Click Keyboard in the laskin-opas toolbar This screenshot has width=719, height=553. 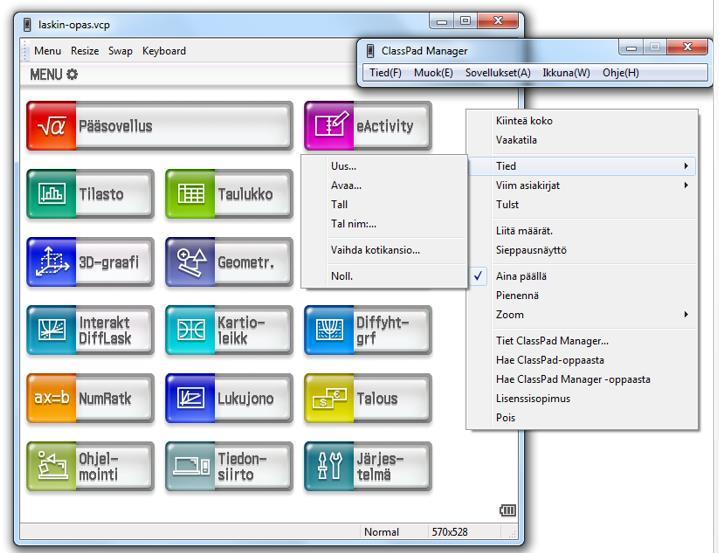coord(164,51)
